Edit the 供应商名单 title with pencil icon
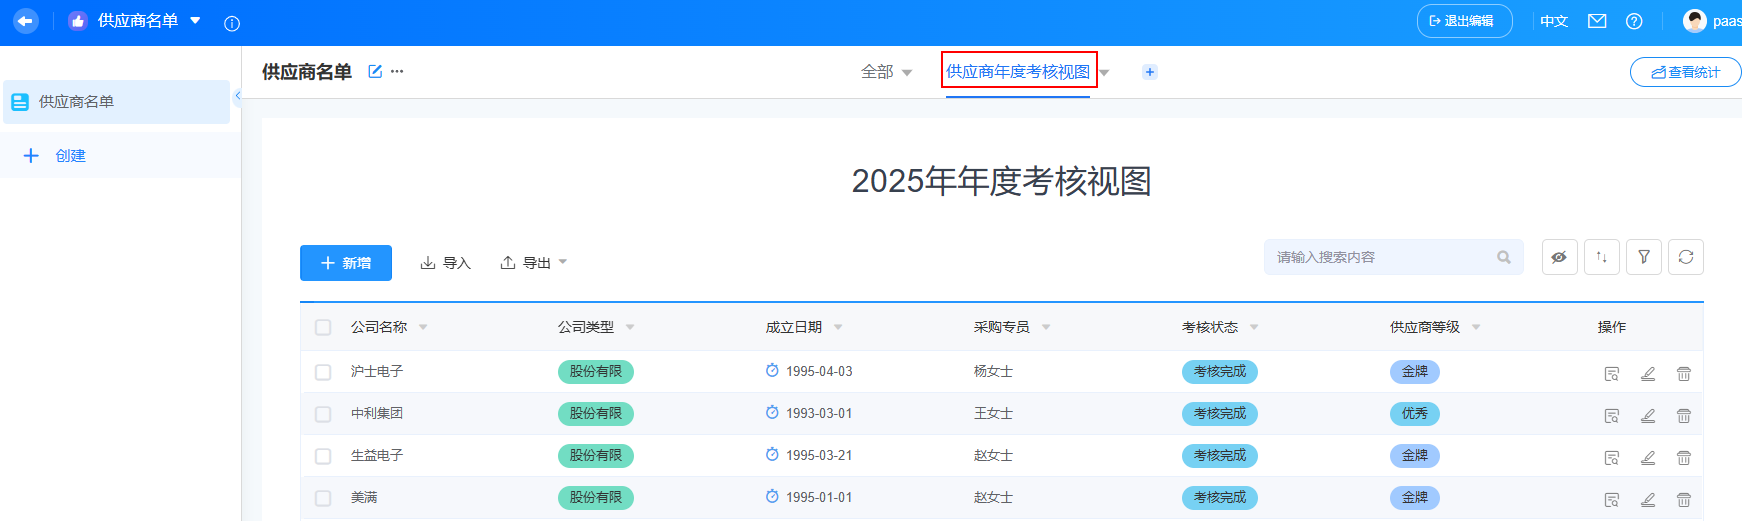Viewport: 1742px width, 521px height. pyautogui.click(x=375, y=71)
